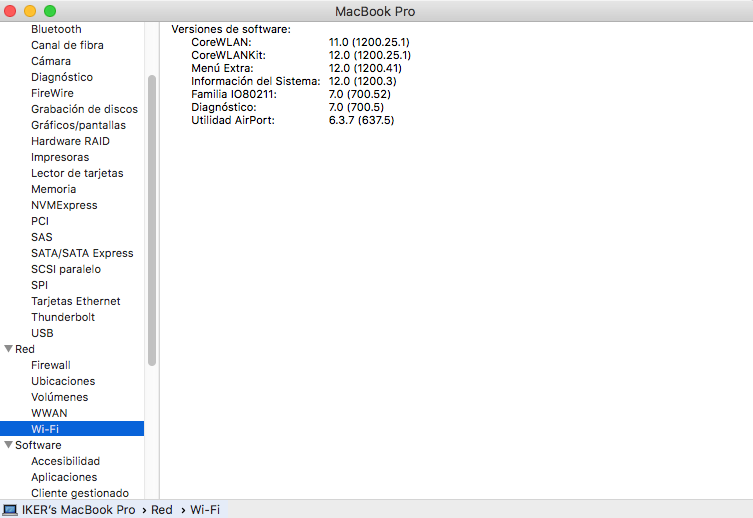This screenshot has width=753, height=518.
Task: Click the Versiones de software heading
Action: click(231, 29)
